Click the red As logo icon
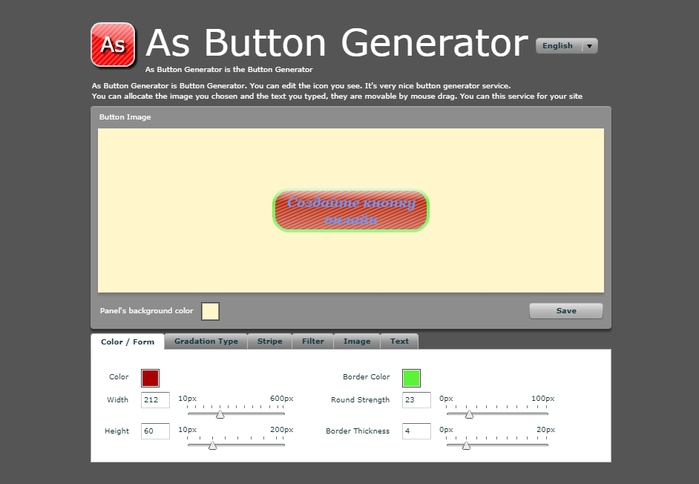This screenshot has width=699, height=484. [112, 45]
